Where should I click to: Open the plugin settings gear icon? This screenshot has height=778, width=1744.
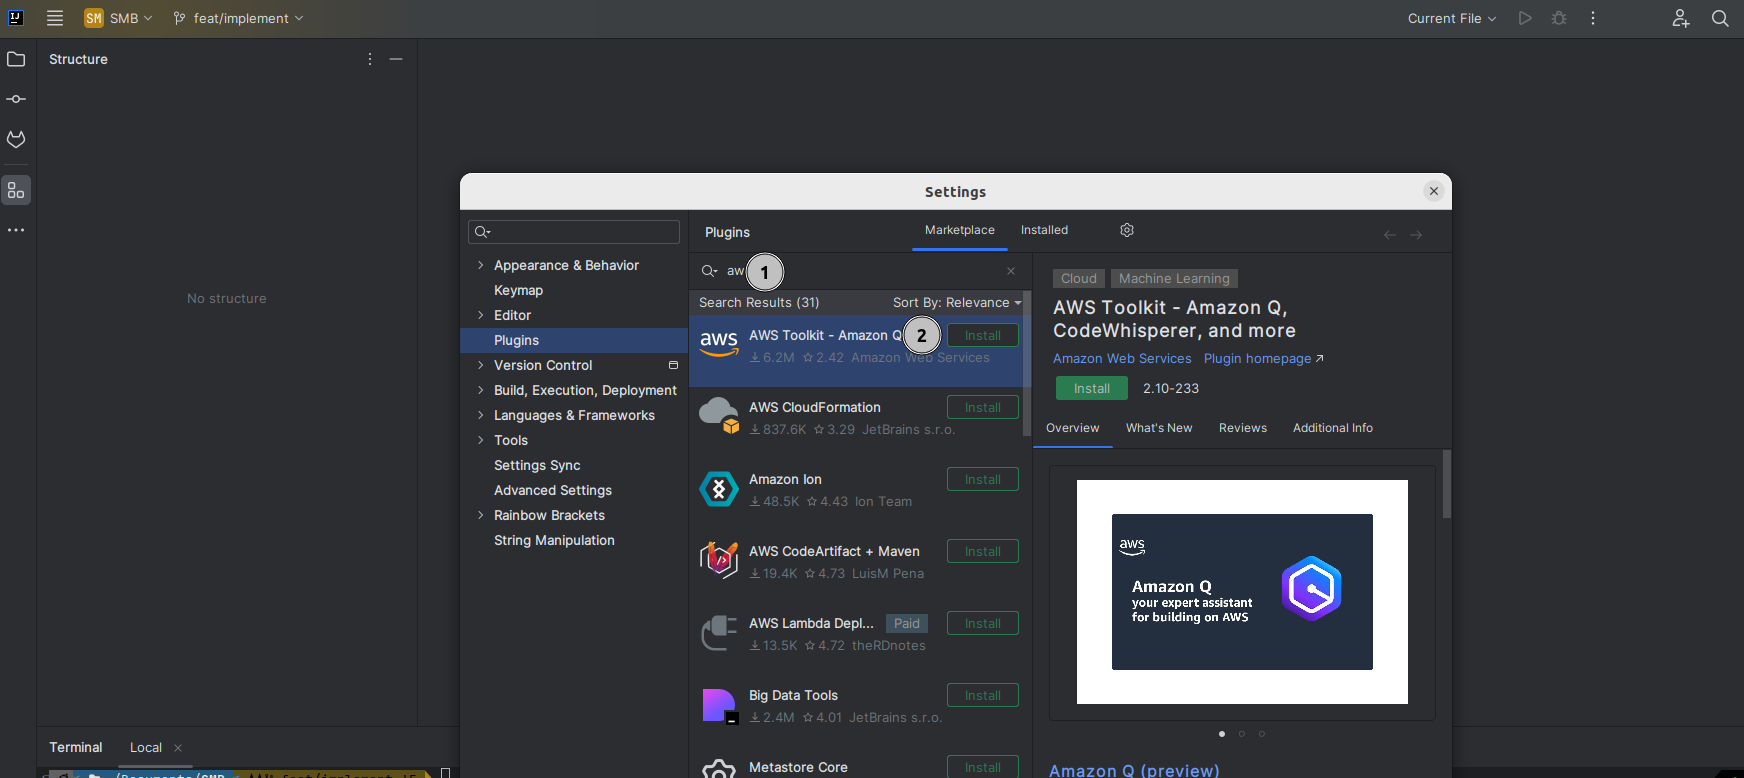pyautogui.click(x=1127, y=230)
